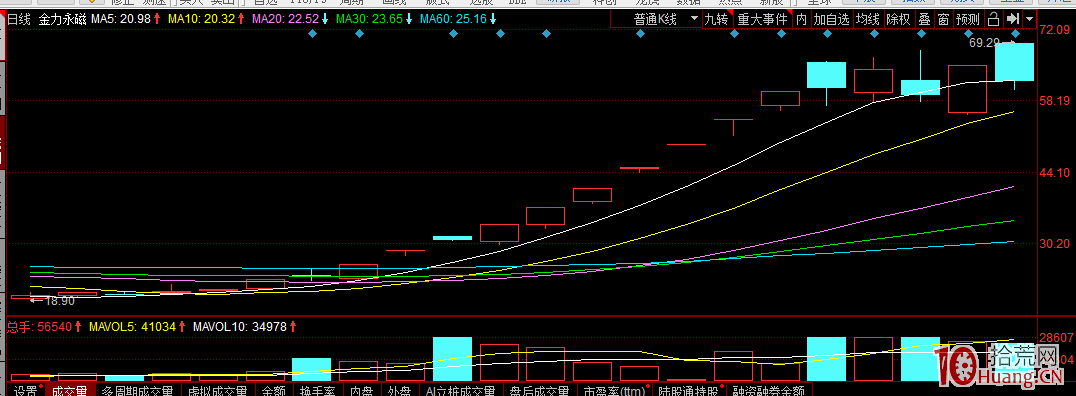Image resolution: width=1076 pixels, height=396 pixels.
Task: Click the 预测 forecast icon
Action: click(x=968, y=19)
